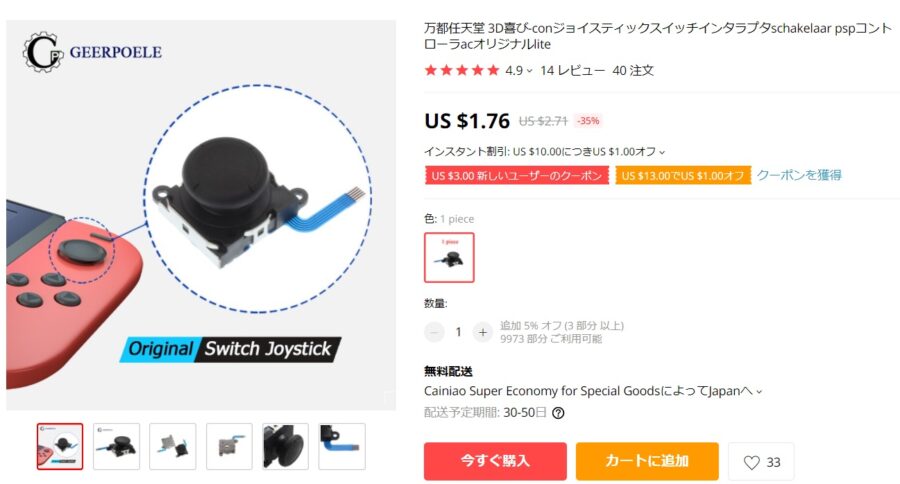The width and height of the screenshot is (900, 484).
Task: Select the 1 piece color variant swatch
Action: [449, 257]
